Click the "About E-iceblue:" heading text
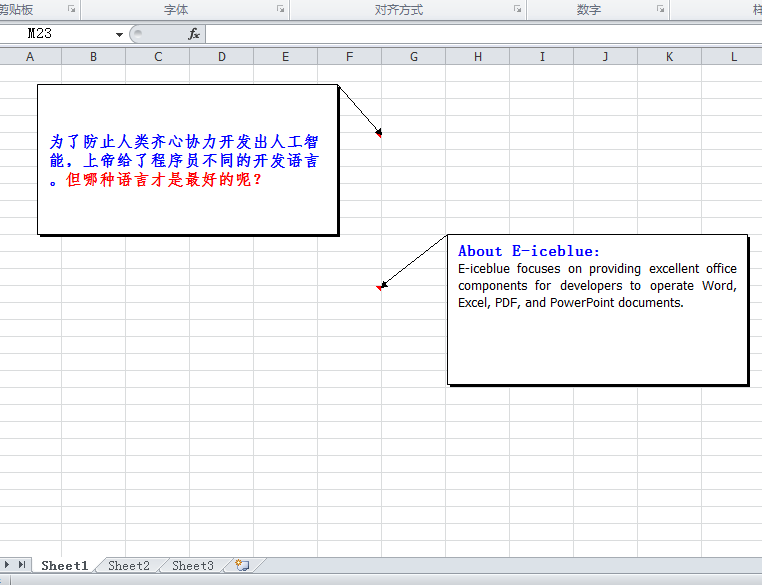 (x=529, y=251)
